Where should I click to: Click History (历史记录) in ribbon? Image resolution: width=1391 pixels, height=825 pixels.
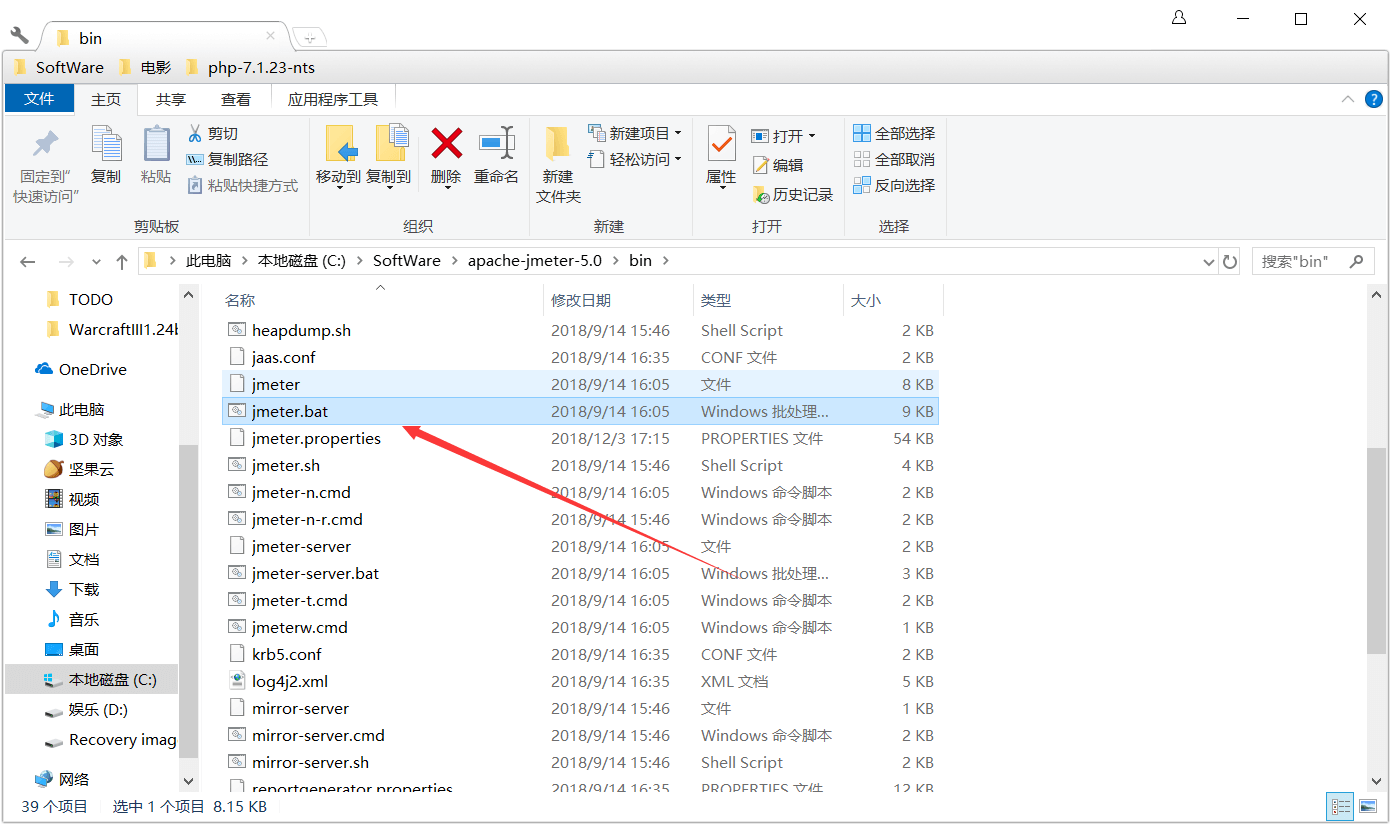click(793, 194)
